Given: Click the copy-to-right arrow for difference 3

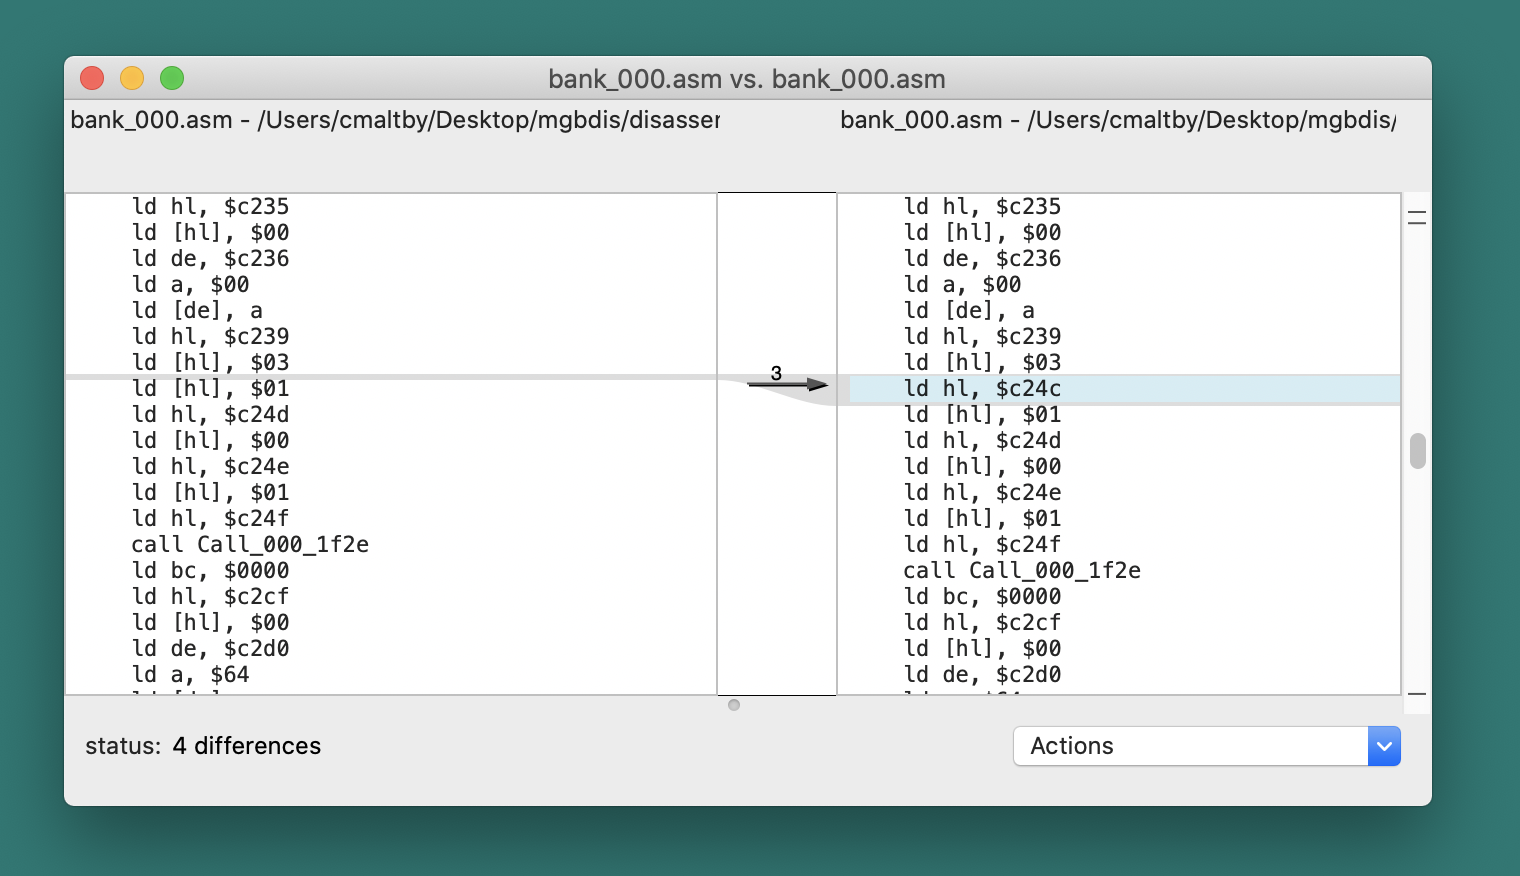Looking at the screenshot, I should (x=788, y=384).
